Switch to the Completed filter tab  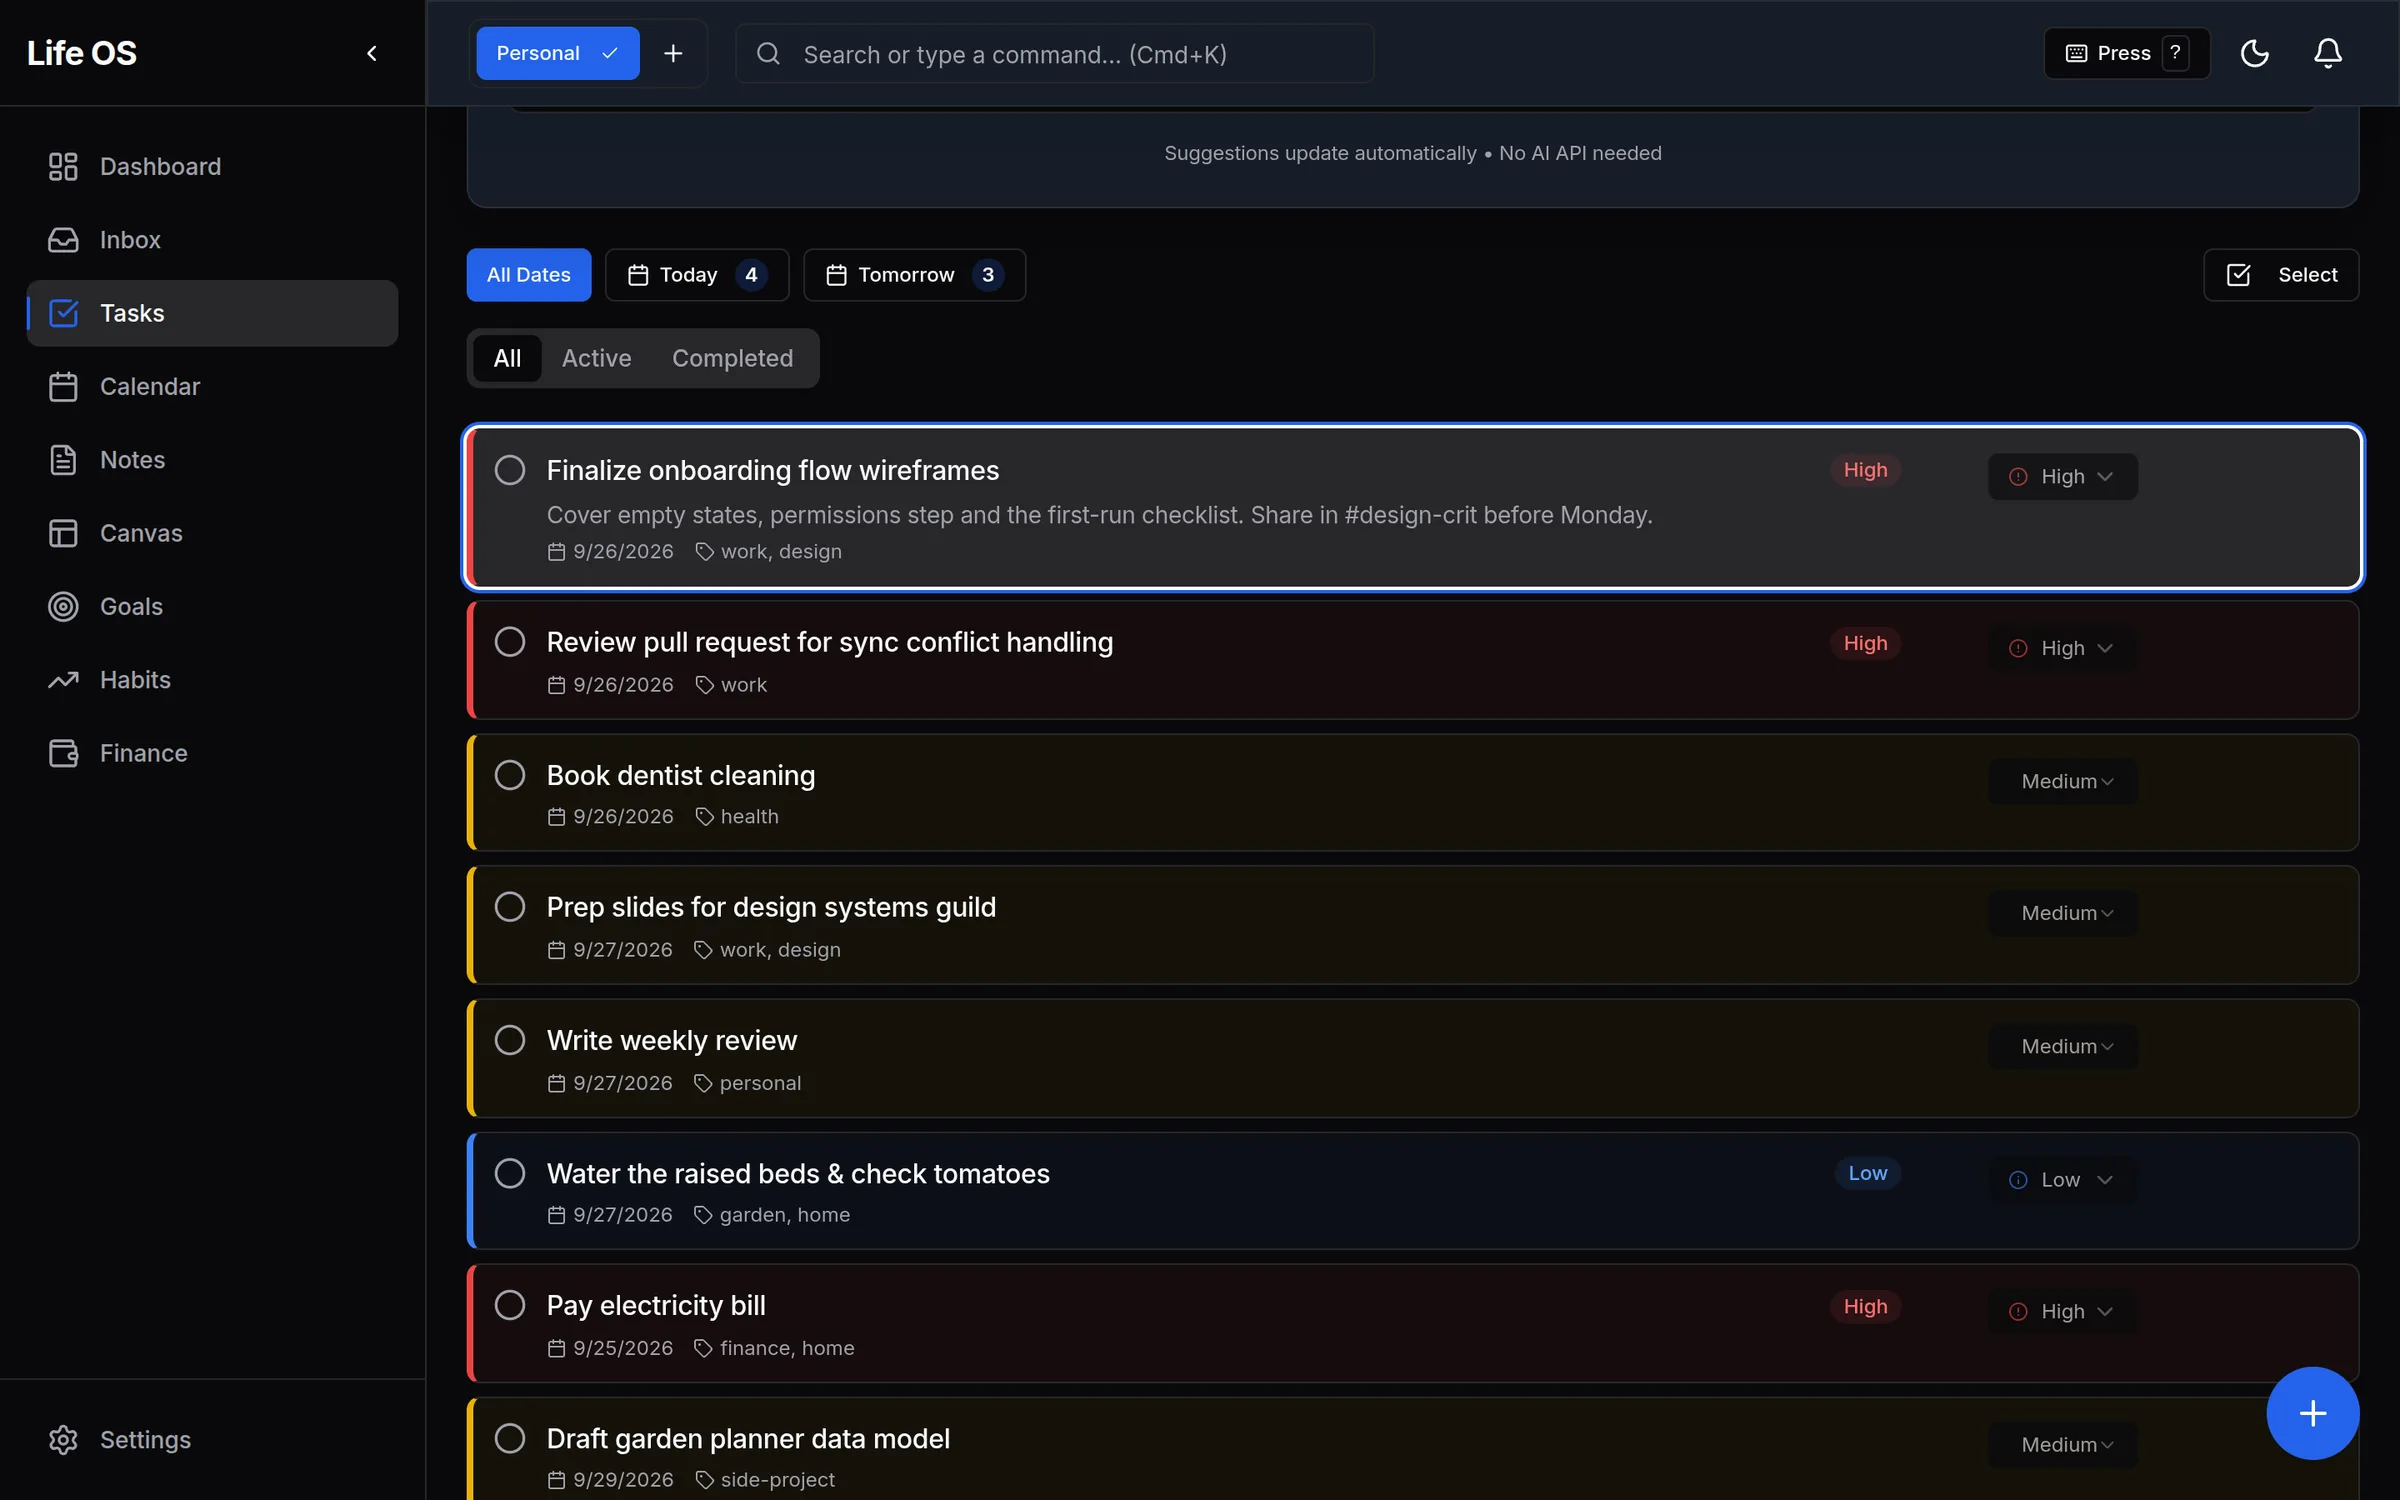coord(732,358)
